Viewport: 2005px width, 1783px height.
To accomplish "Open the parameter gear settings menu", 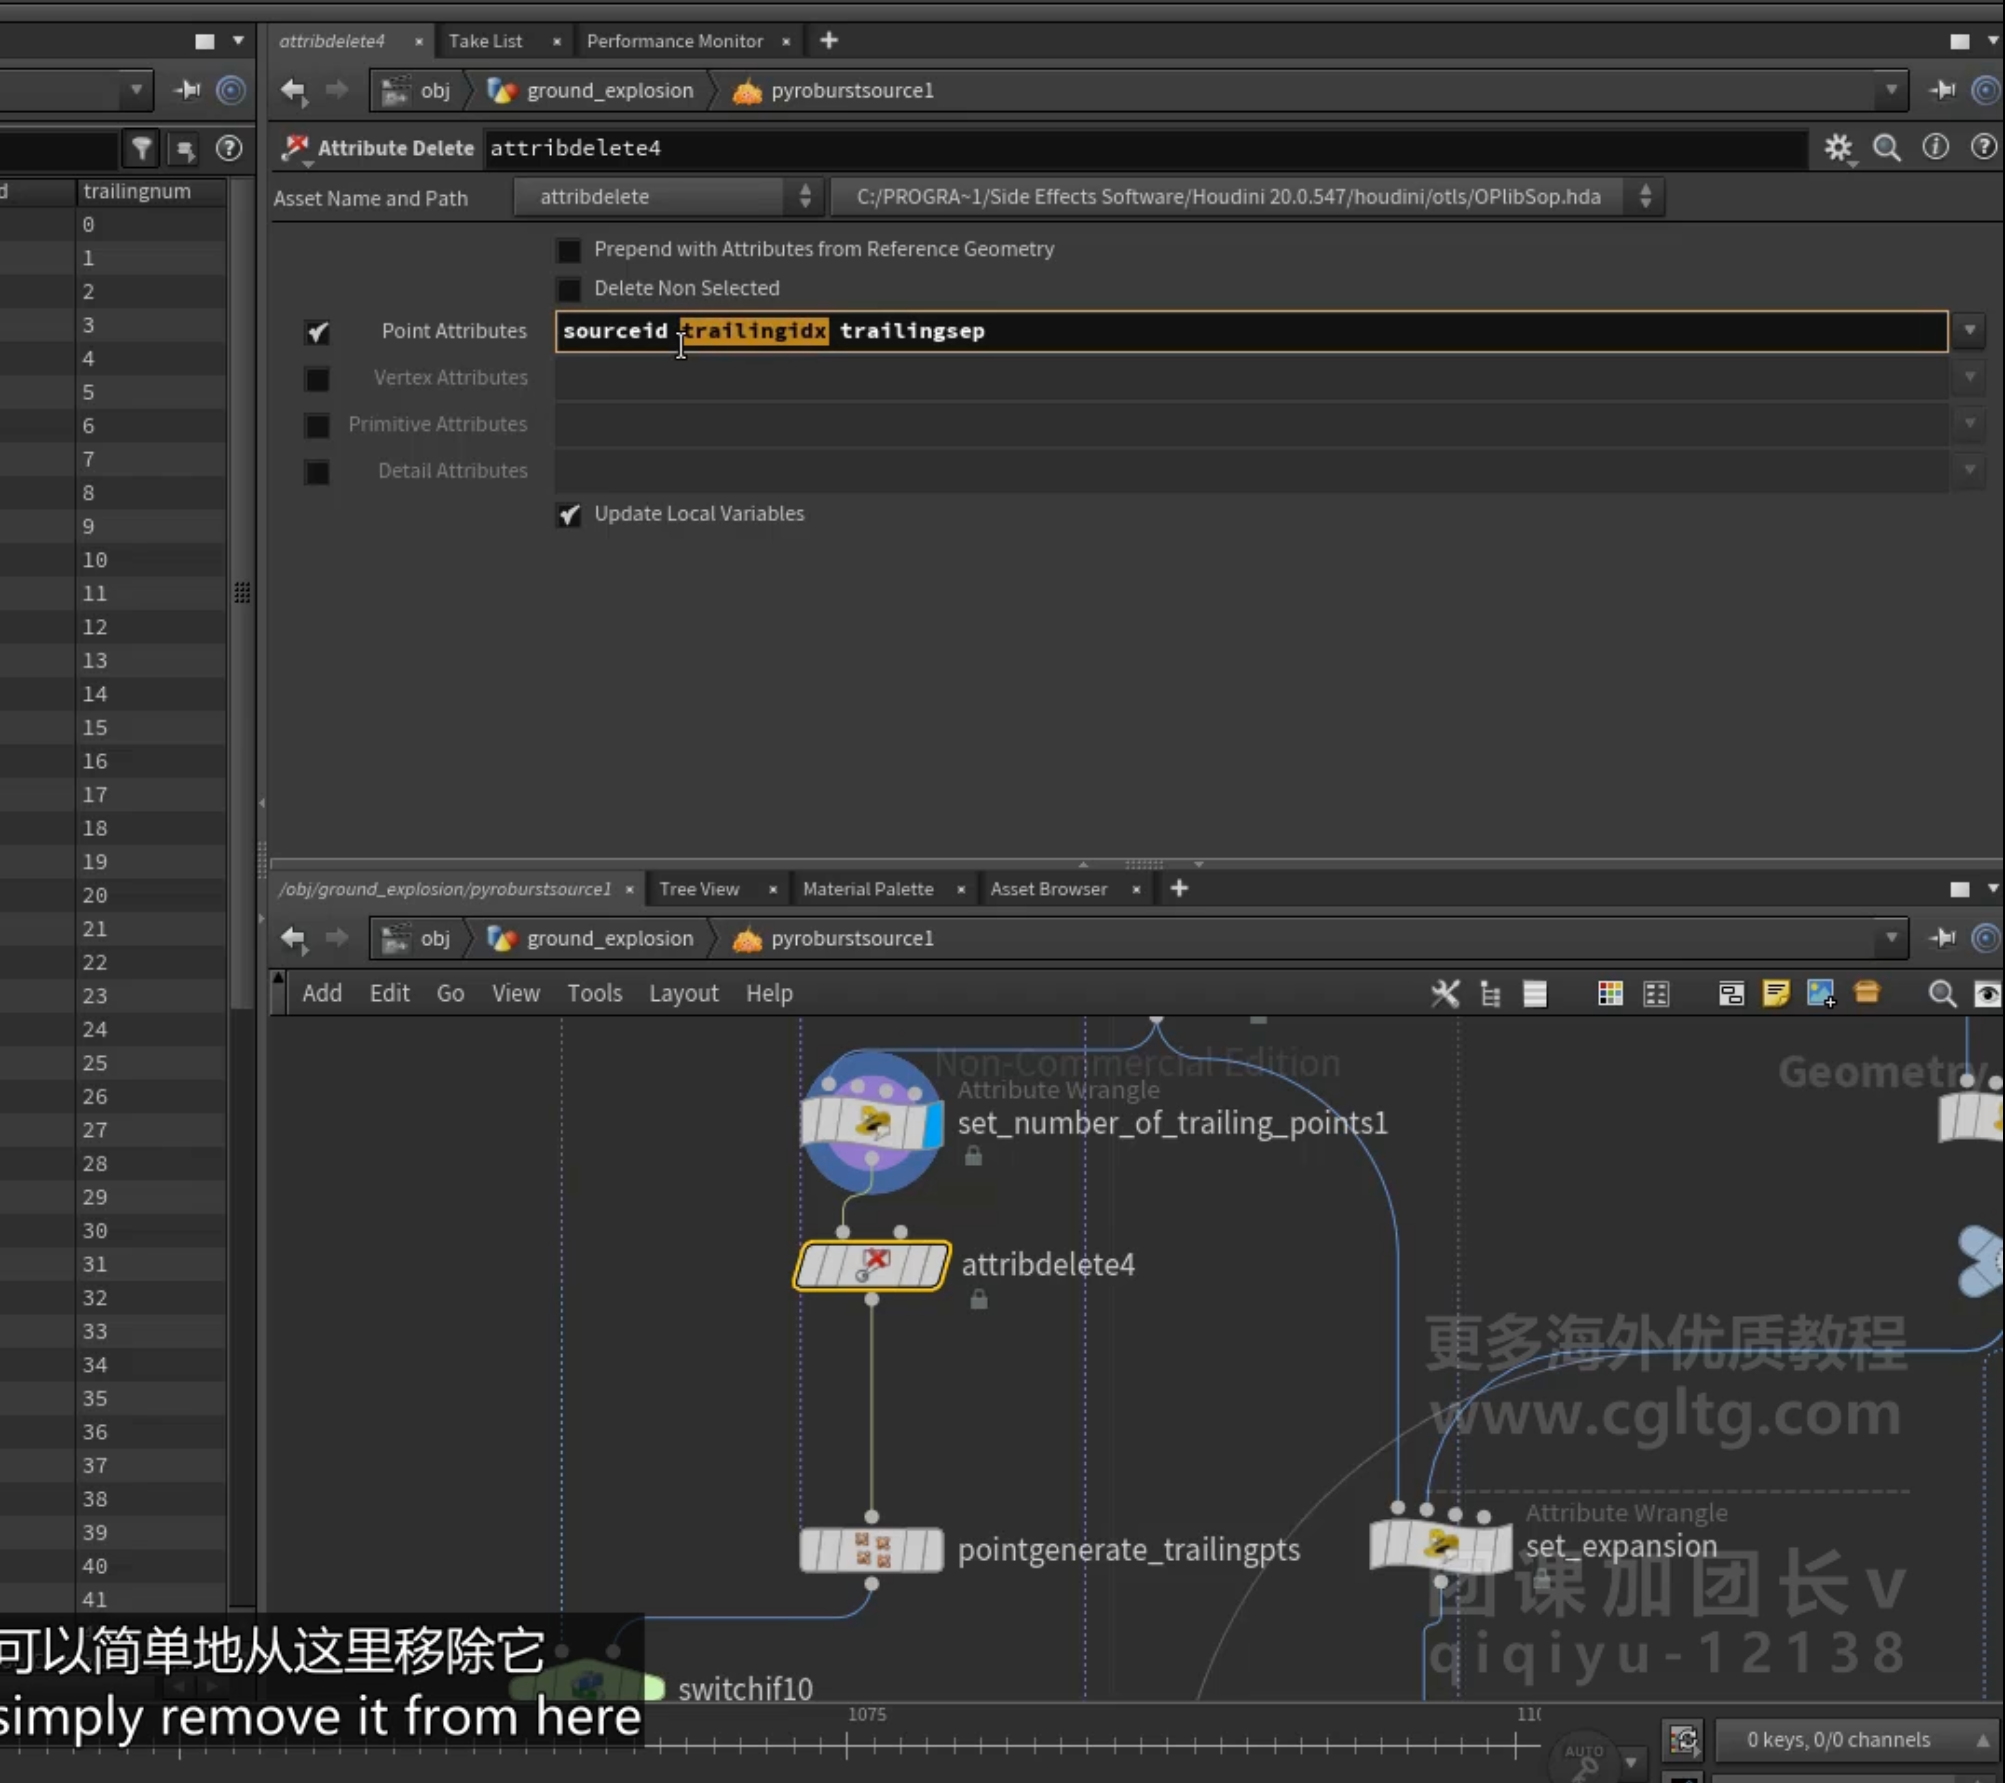I will tap(1838, 148).
